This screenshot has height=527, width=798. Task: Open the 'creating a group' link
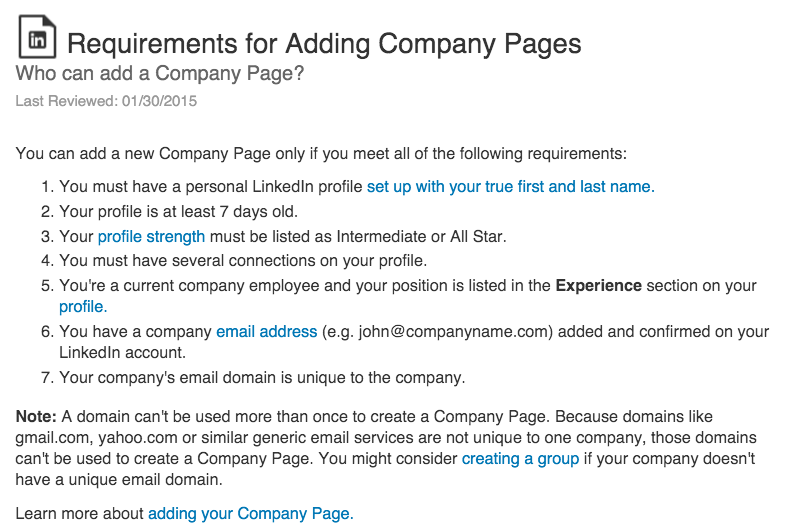520,459
